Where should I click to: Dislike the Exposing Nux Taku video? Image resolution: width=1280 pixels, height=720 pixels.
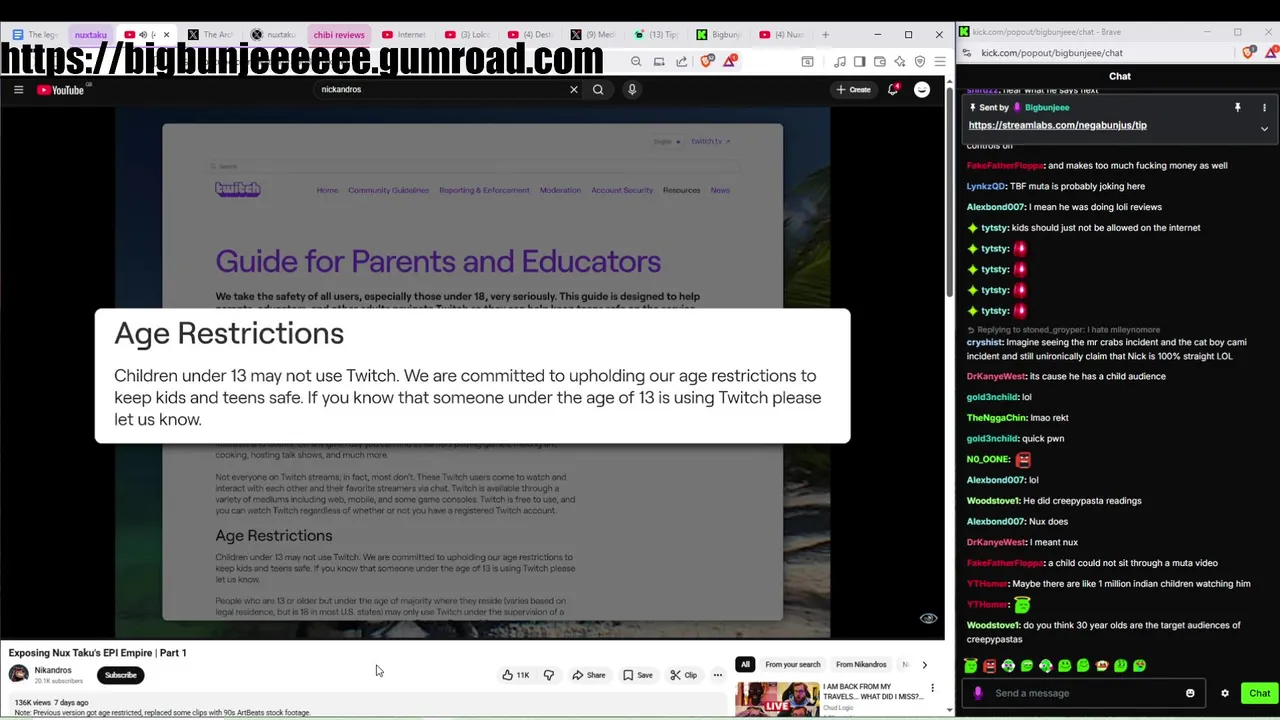549,675
